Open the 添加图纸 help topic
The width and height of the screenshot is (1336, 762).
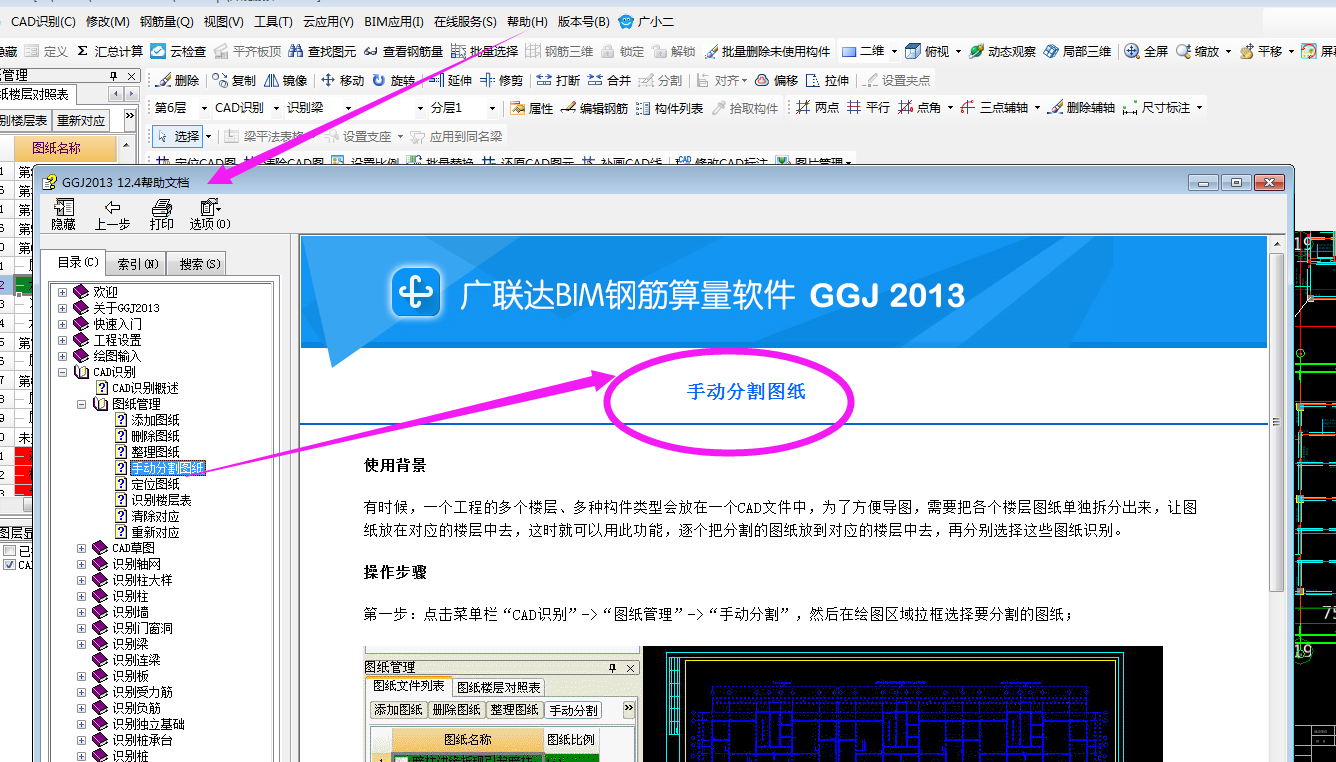point(155,420)
